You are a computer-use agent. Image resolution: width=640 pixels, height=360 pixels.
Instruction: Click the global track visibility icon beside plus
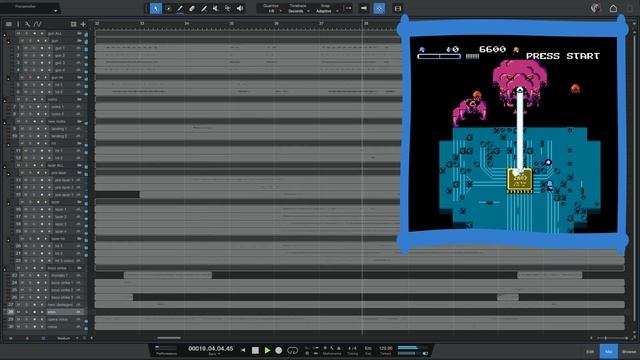(x=73, y=24)
